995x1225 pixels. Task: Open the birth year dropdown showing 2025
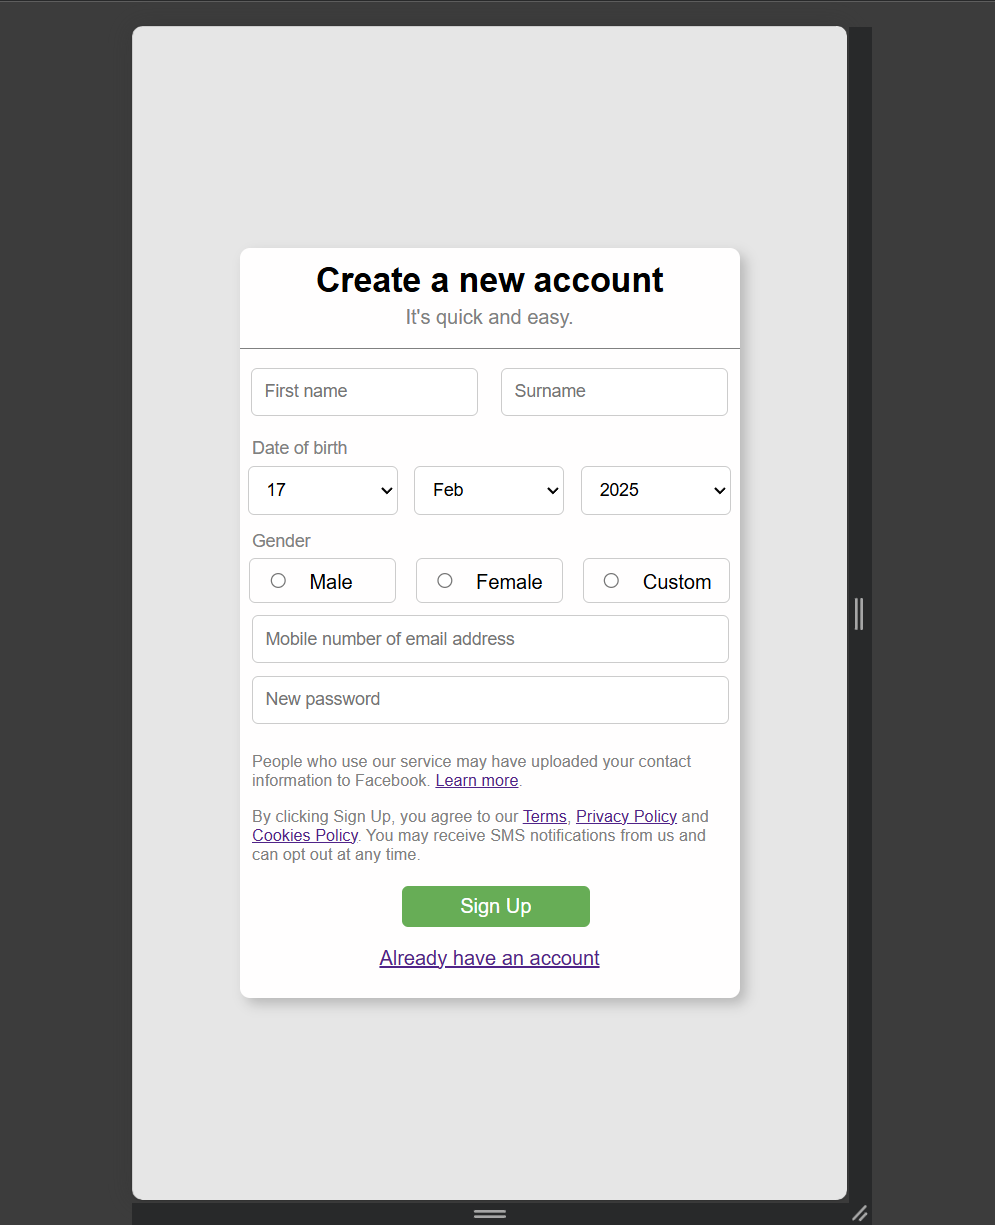point(656,490)
